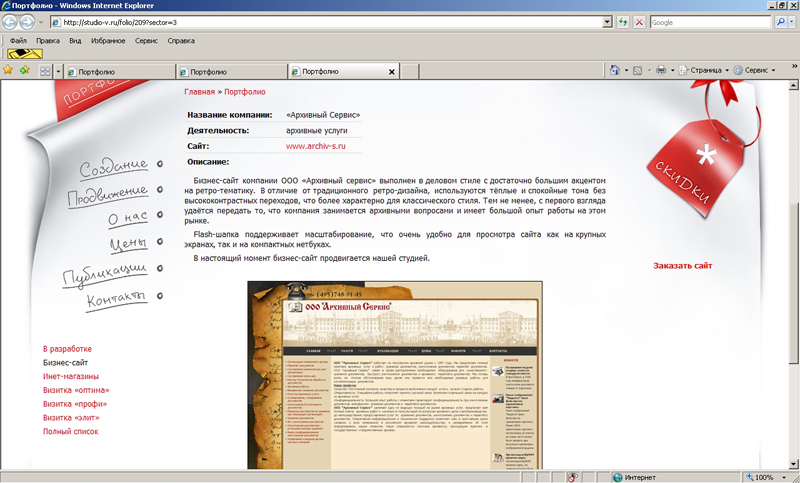800x483 pixels.
Task: Click the page scrollbar down arrow
Action: (x=794, y=464)
